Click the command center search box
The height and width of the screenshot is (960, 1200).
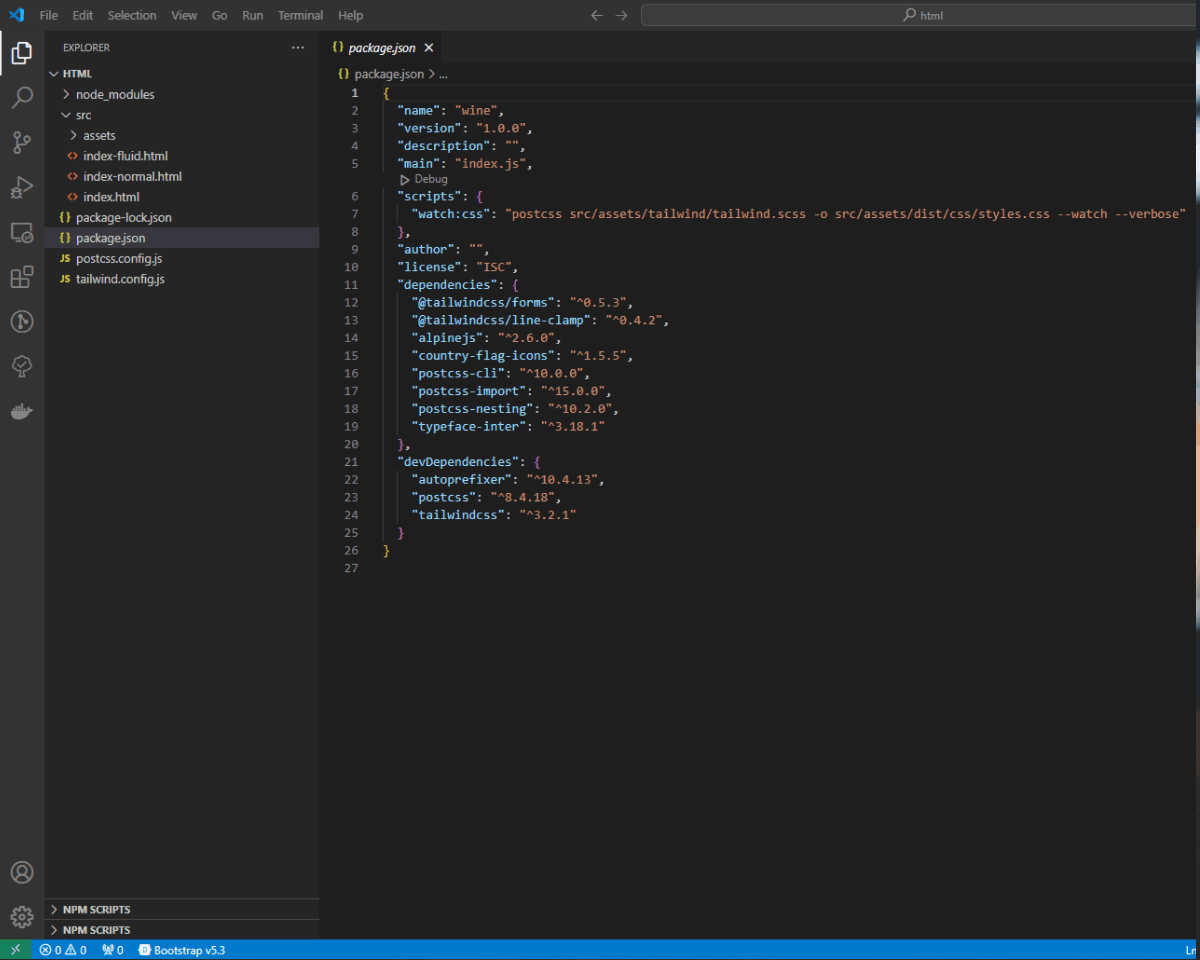(x=920, y=15)
